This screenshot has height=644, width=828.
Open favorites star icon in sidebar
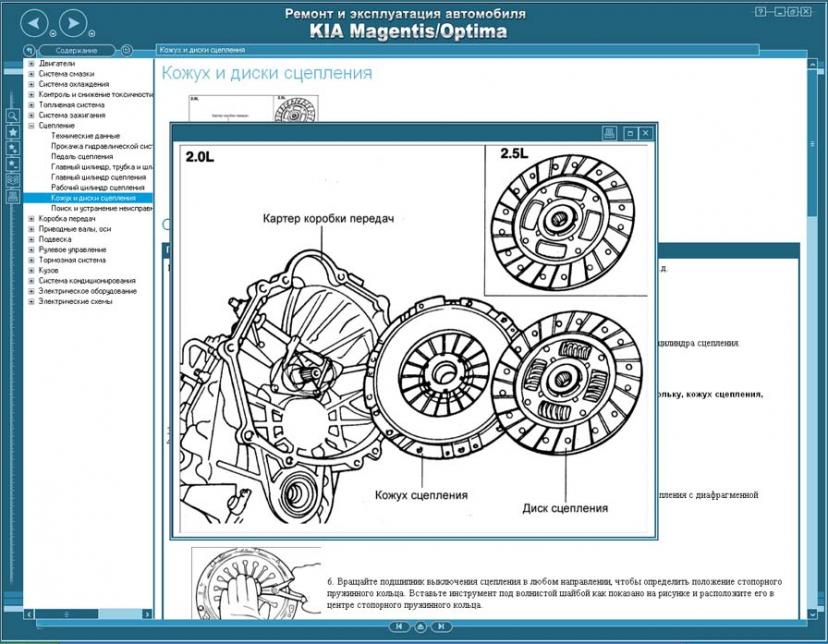(x=13, y=131)
